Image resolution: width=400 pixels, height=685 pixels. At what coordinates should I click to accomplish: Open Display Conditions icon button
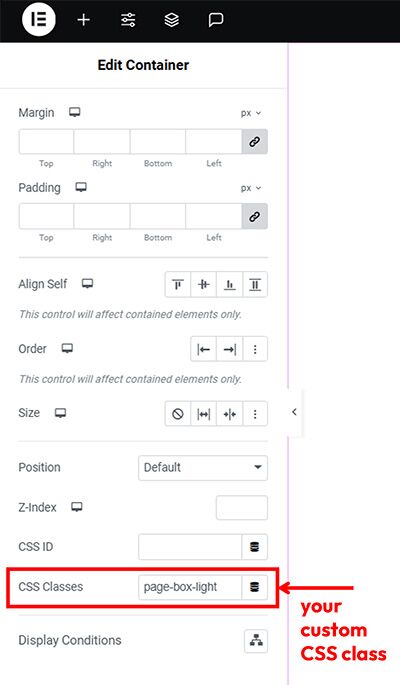(256, 641)
